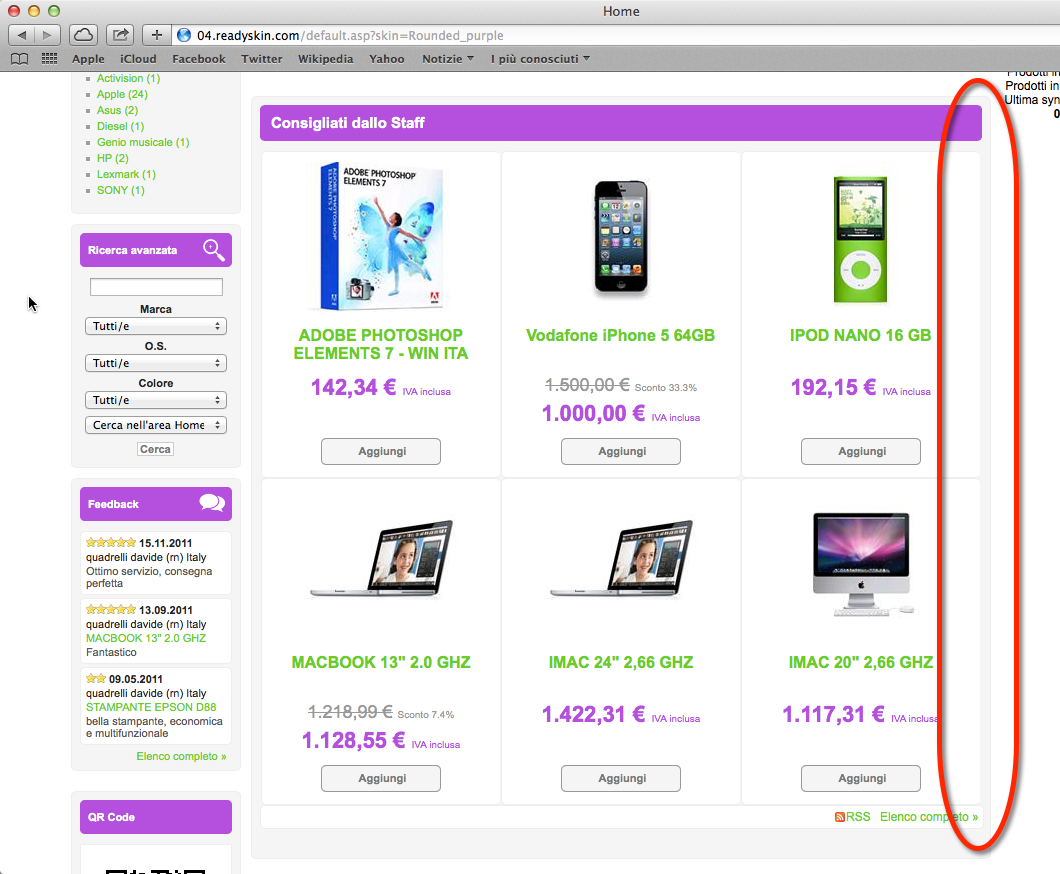Open Adobe Photoshop Elements 7 product image
This screenshot has width=1060, height=874.
coord(381,236)
